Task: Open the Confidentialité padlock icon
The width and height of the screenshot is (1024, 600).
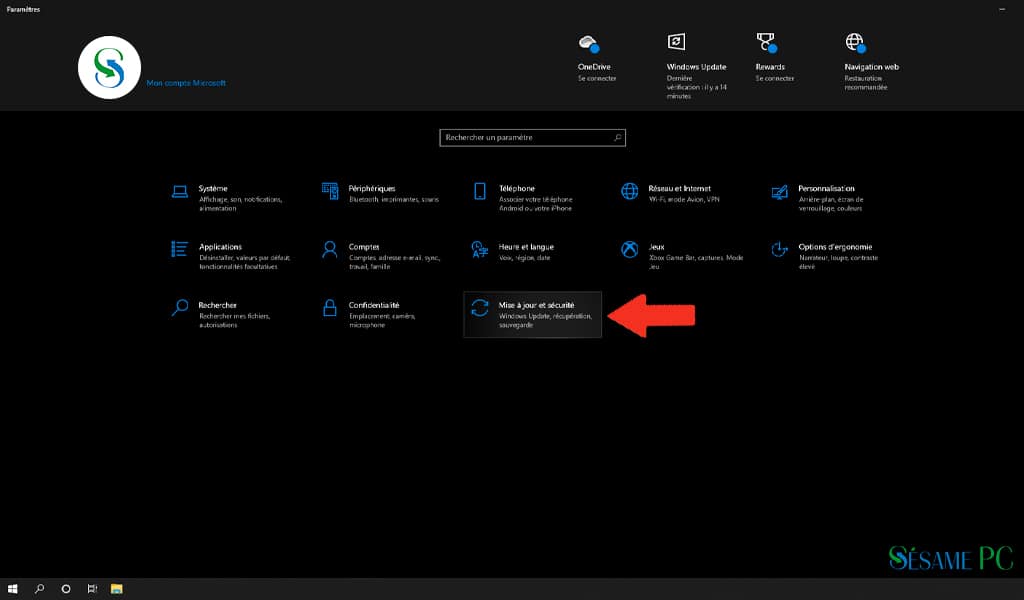Action: coord(330,308)
